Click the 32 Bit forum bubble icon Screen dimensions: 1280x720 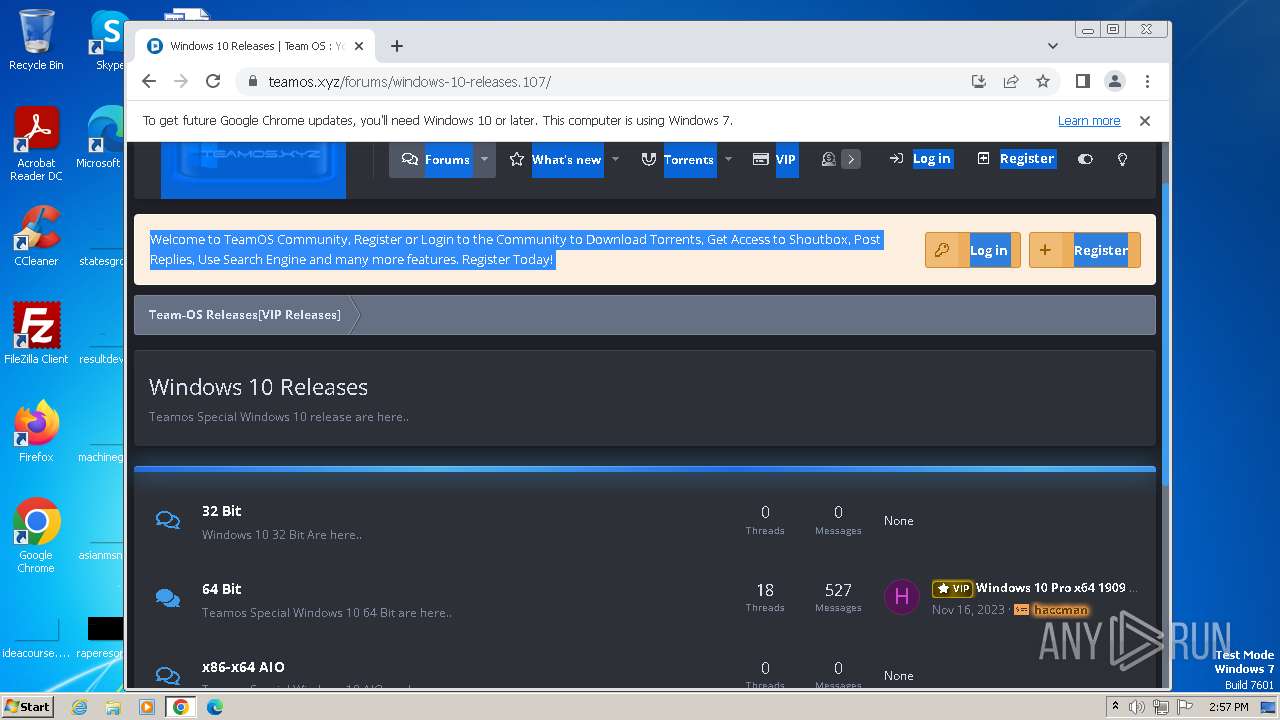(168, 520)
